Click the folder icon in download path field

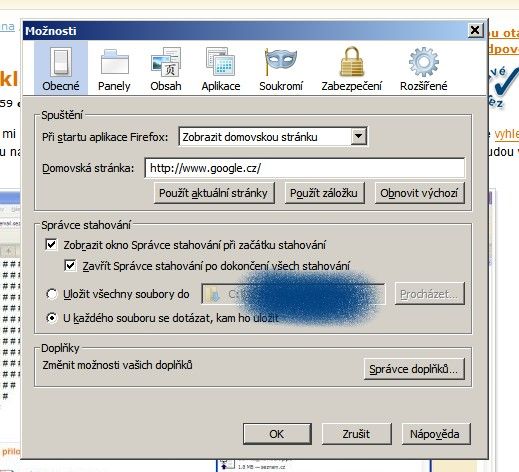point(212,294)
